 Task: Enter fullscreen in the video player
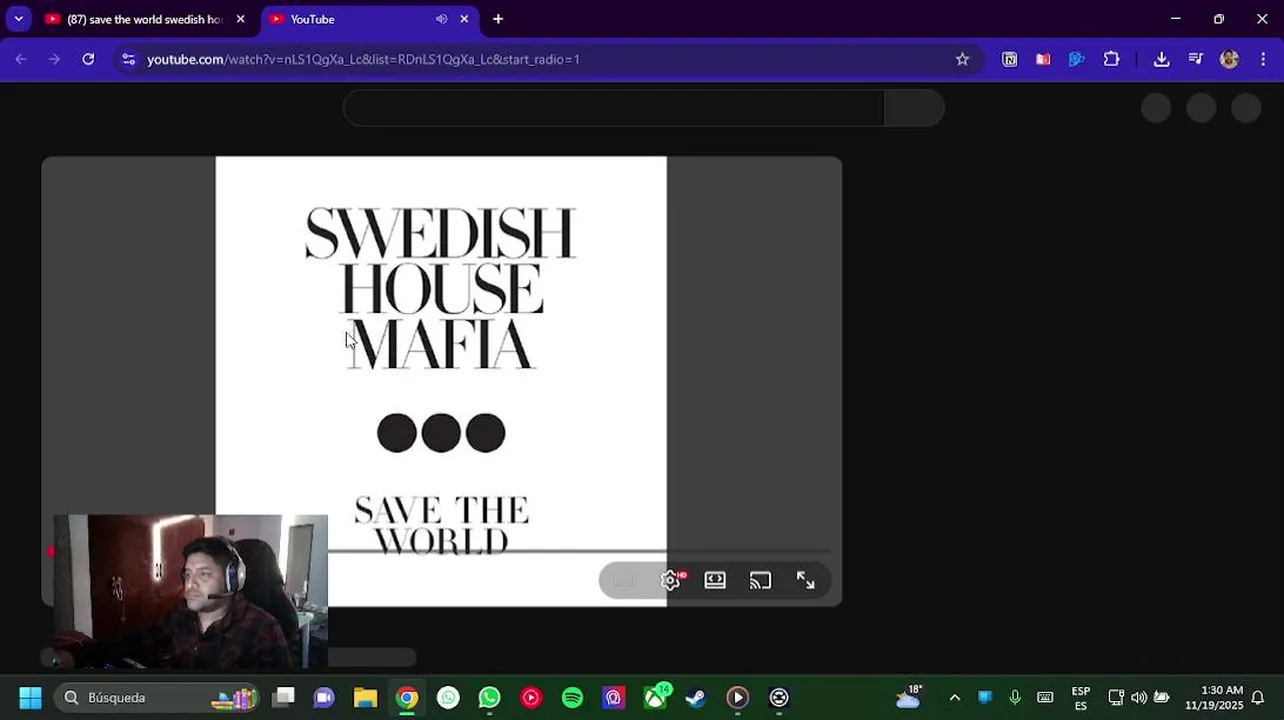coord(805,581)
